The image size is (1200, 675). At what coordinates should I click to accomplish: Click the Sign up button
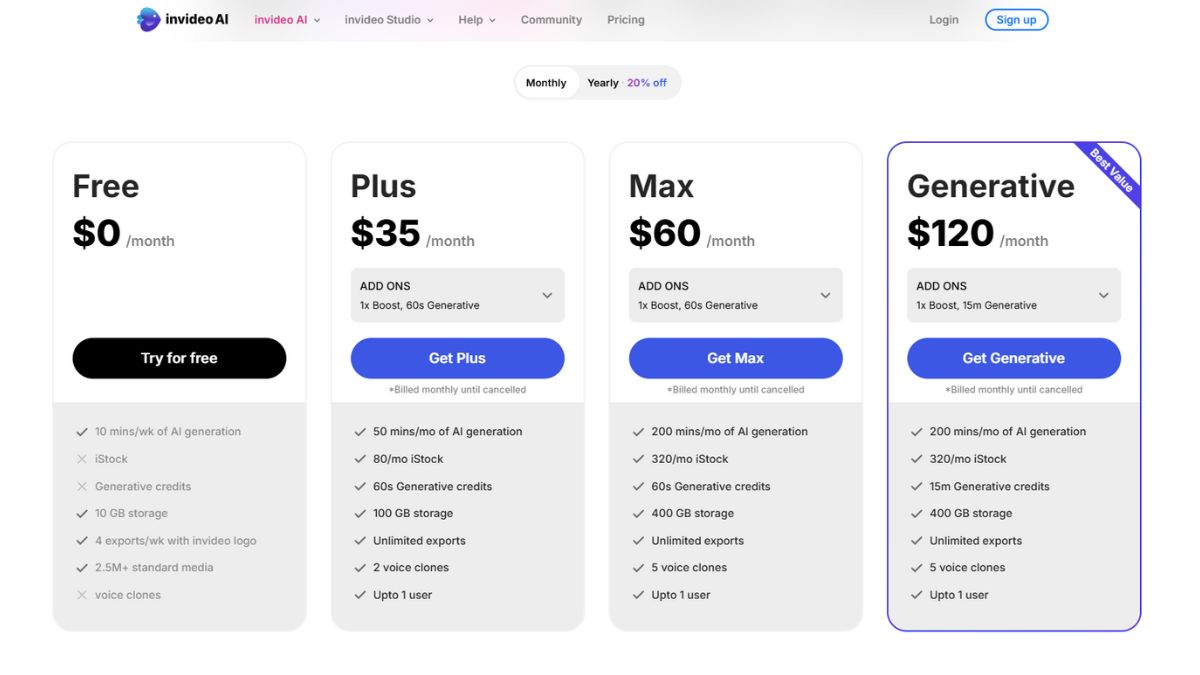(1016, 20)
